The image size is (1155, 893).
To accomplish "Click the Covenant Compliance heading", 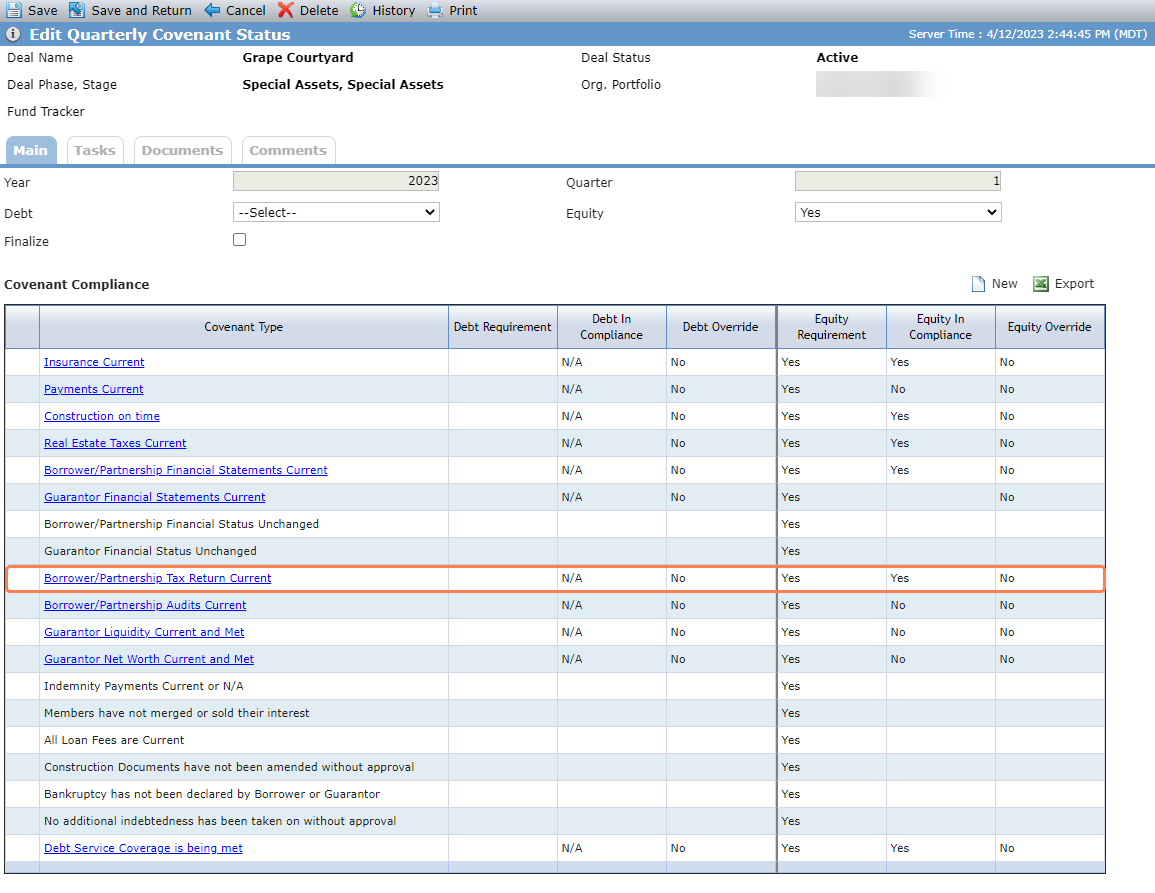I will point(77,284).
